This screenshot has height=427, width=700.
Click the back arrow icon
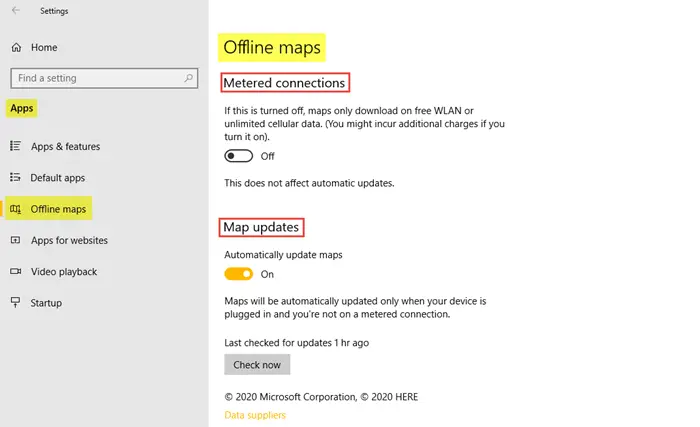click(x=15, y=11)
